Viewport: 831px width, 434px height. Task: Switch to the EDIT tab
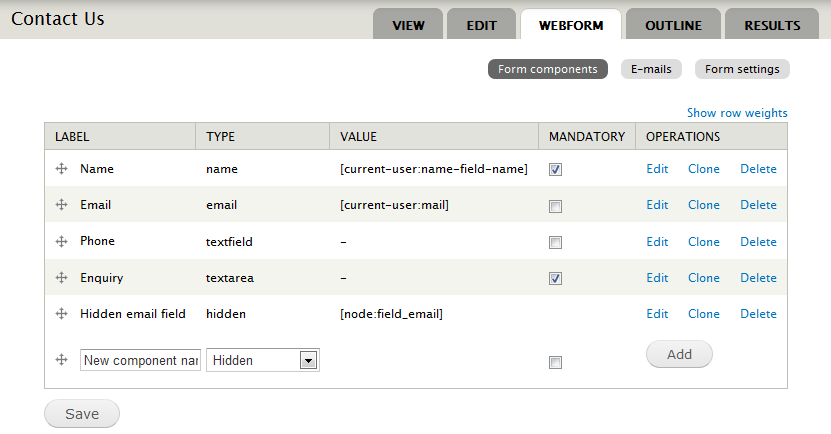(481, 24)
